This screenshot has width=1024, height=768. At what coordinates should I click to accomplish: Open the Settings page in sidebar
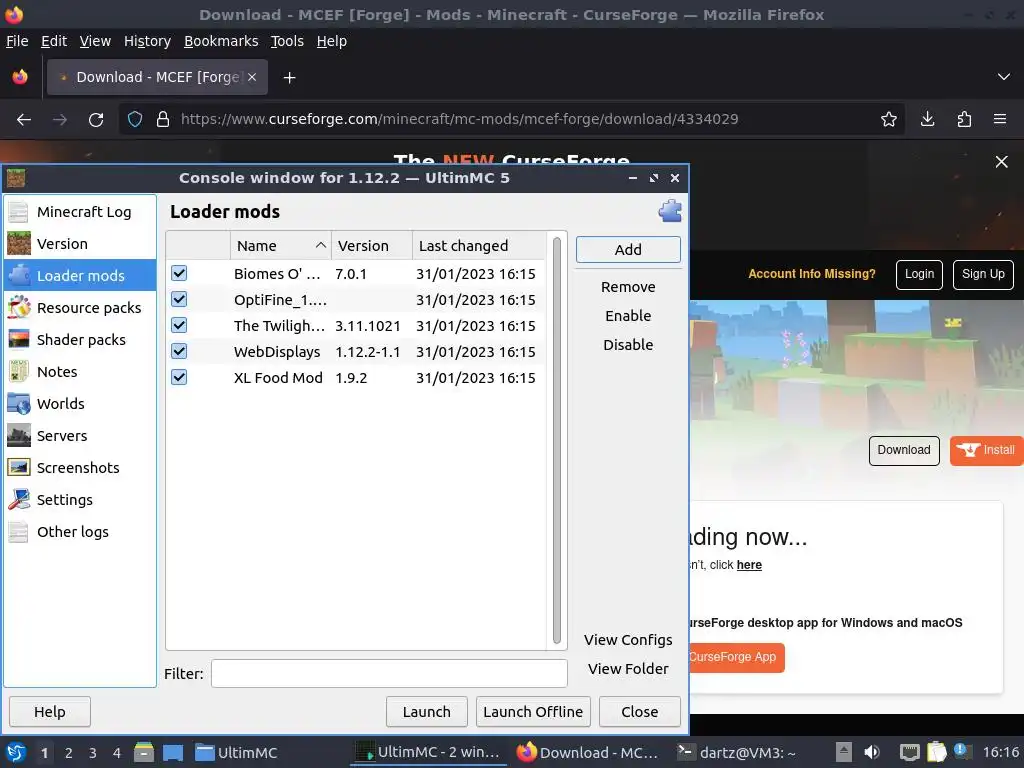[80, 500]
